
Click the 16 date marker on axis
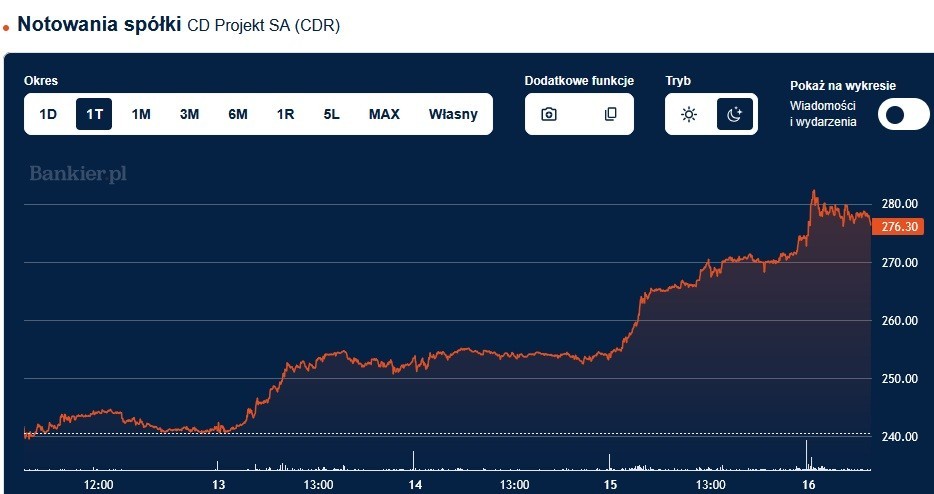tap(808, 484)
